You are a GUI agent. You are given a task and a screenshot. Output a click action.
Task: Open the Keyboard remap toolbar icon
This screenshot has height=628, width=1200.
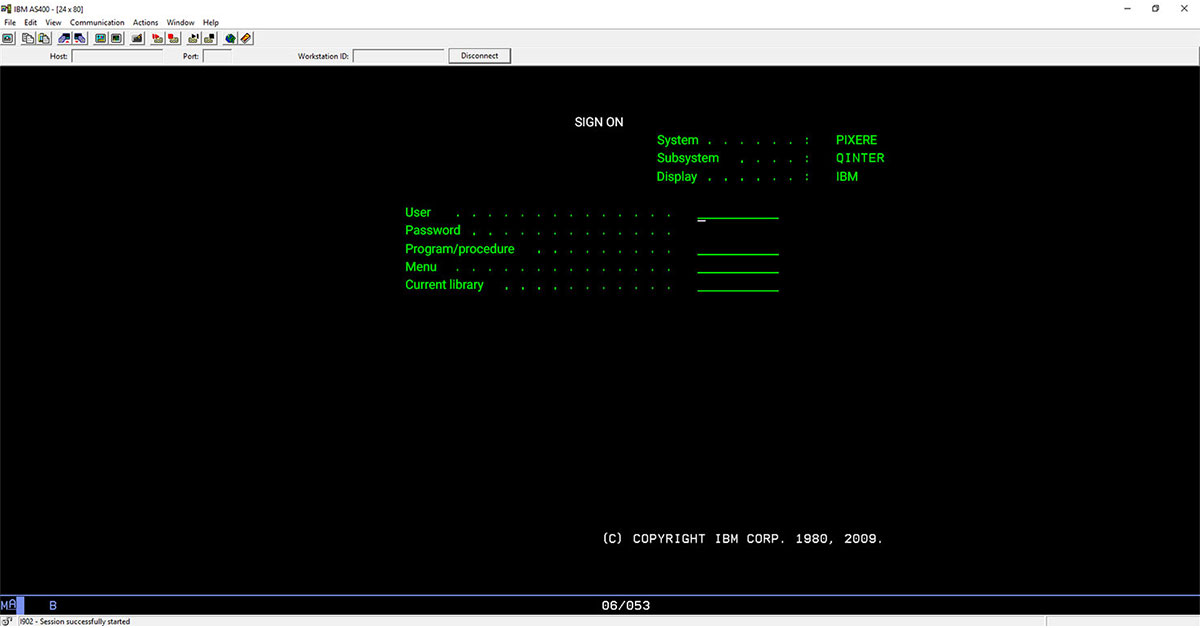[137, 38]
